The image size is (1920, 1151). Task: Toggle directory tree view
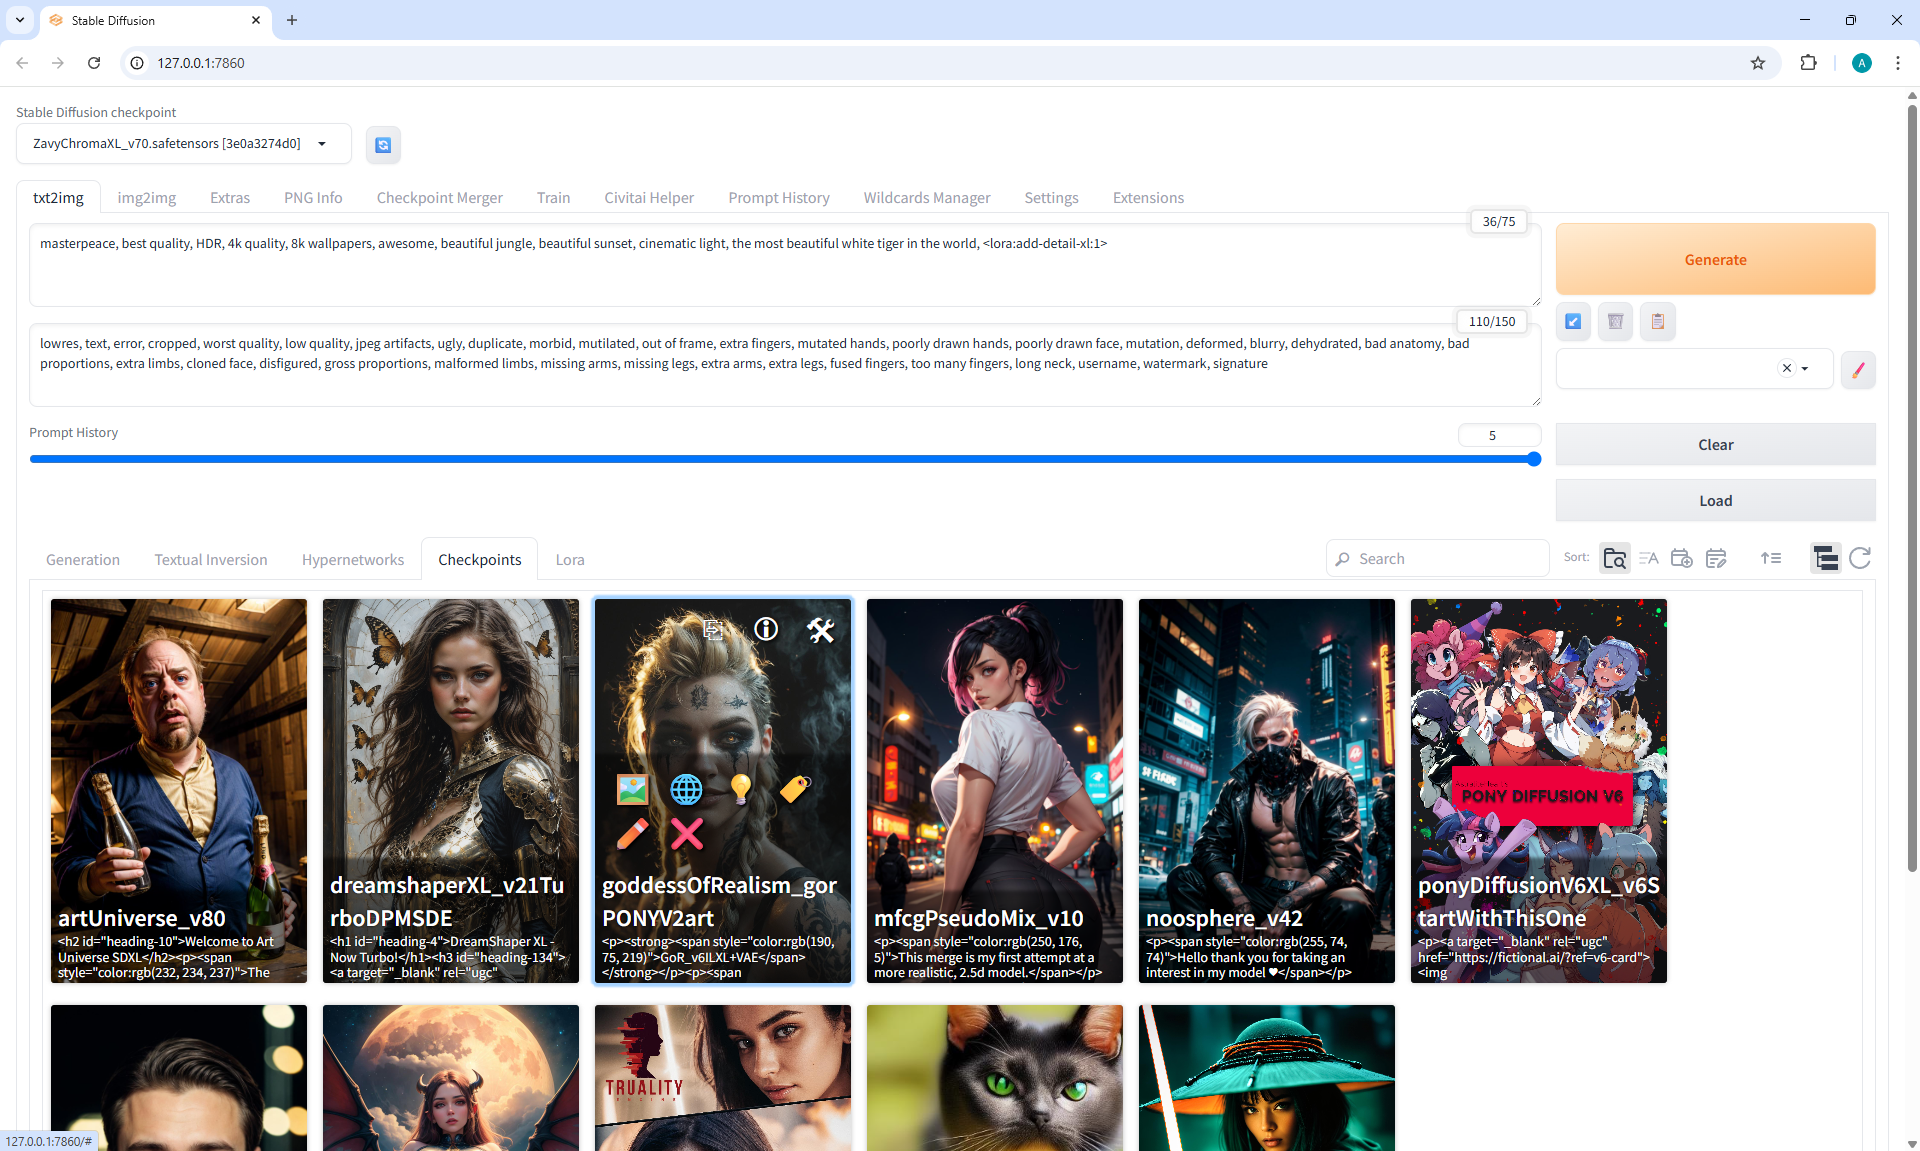[x=1825, y=558]
